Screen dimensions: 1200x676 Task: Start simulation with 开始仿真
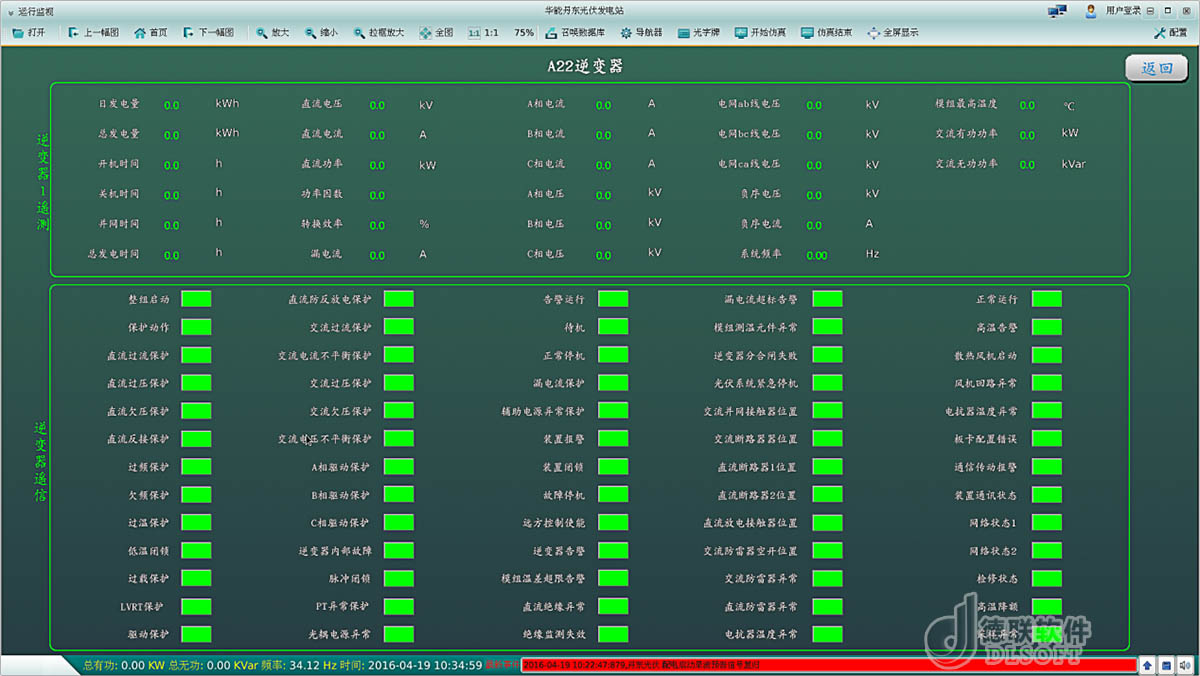point(760,32)
